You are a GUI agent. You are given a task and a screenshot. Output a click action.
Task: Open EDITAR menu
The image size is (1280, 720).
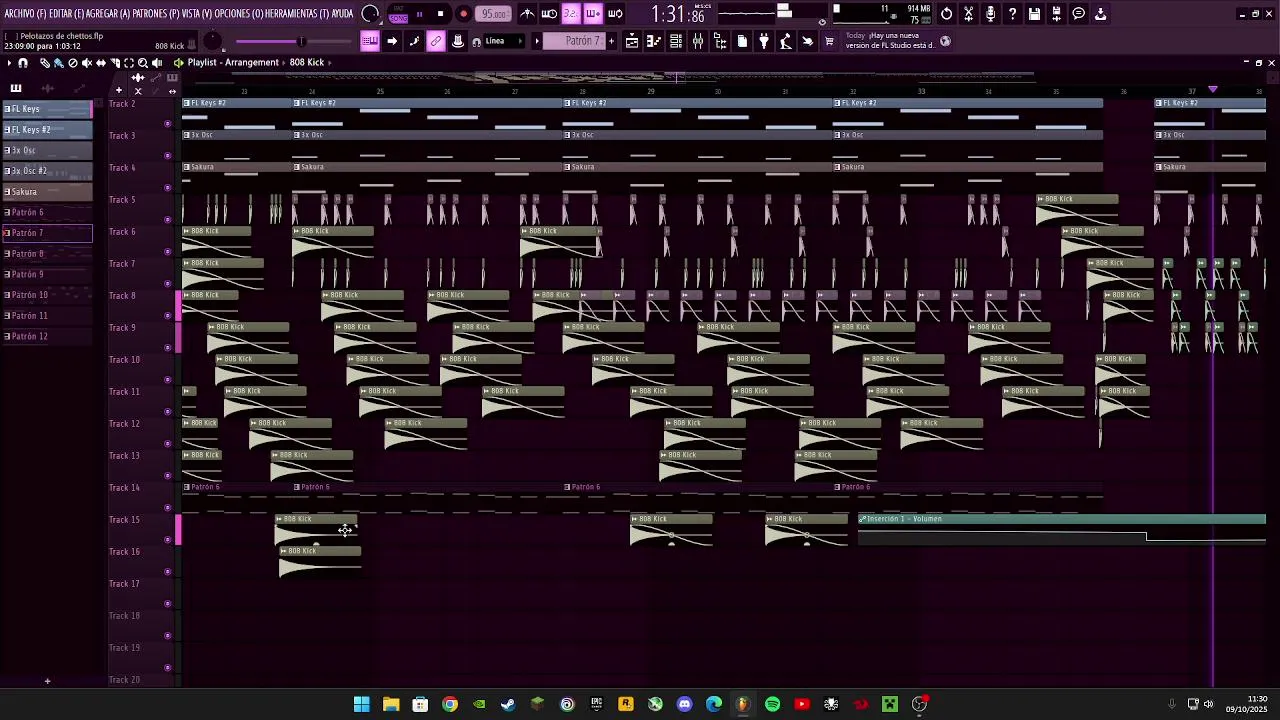(66, 14)
